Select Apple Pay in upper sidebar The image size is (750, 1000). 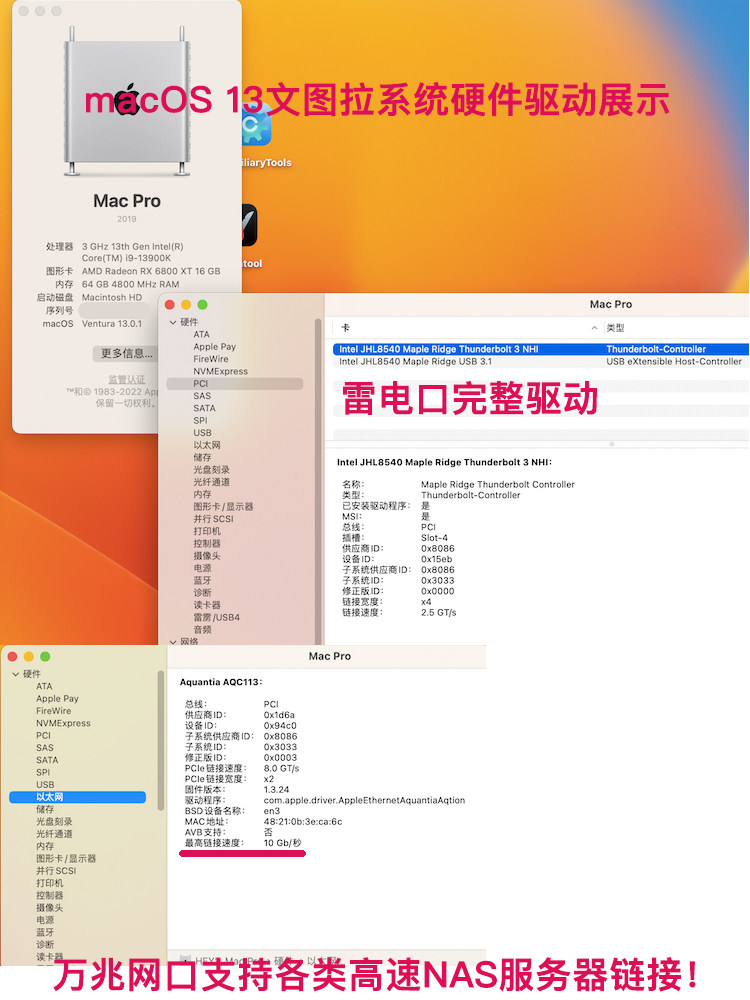pyautogui.click(x=214, y=346)
